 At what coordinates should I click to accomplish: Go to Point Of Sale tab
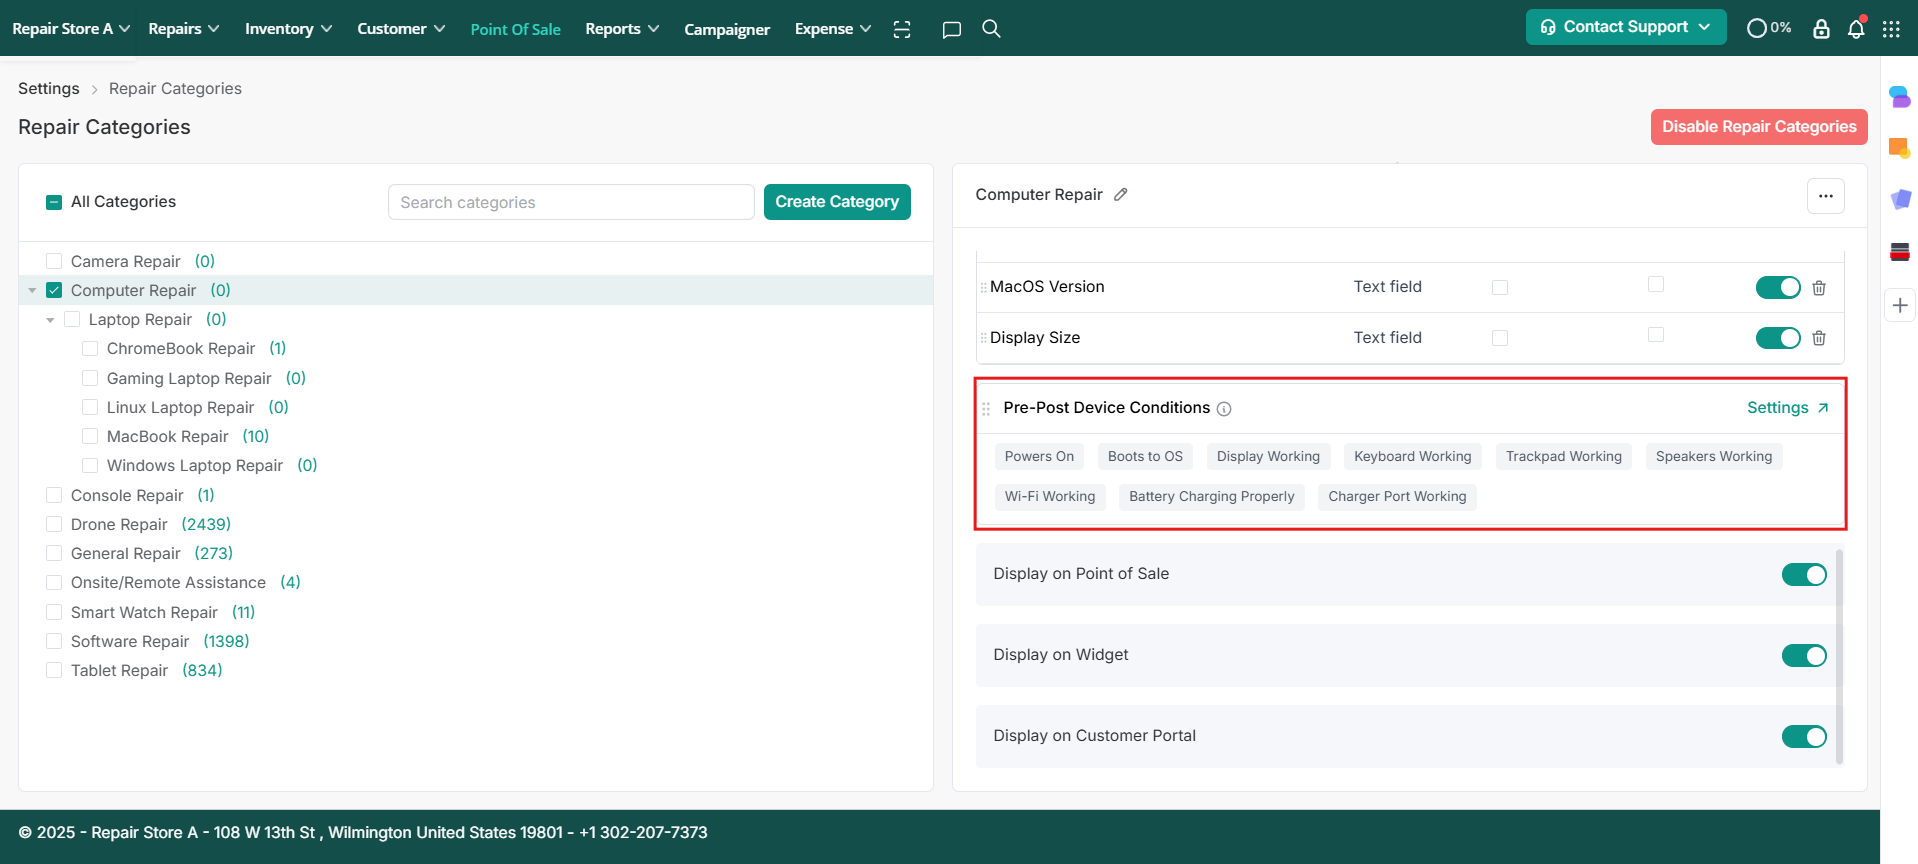pos(515,29)
